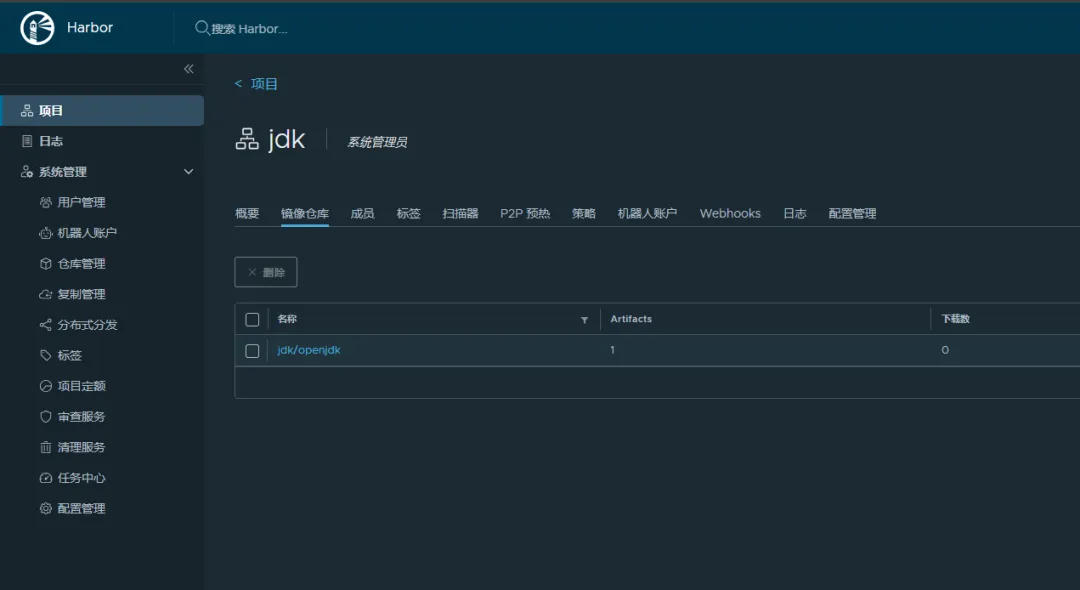1080x590 pixels.
Task: Click the 复制管理 cloud icon
Action: click(x=45, y=294)
